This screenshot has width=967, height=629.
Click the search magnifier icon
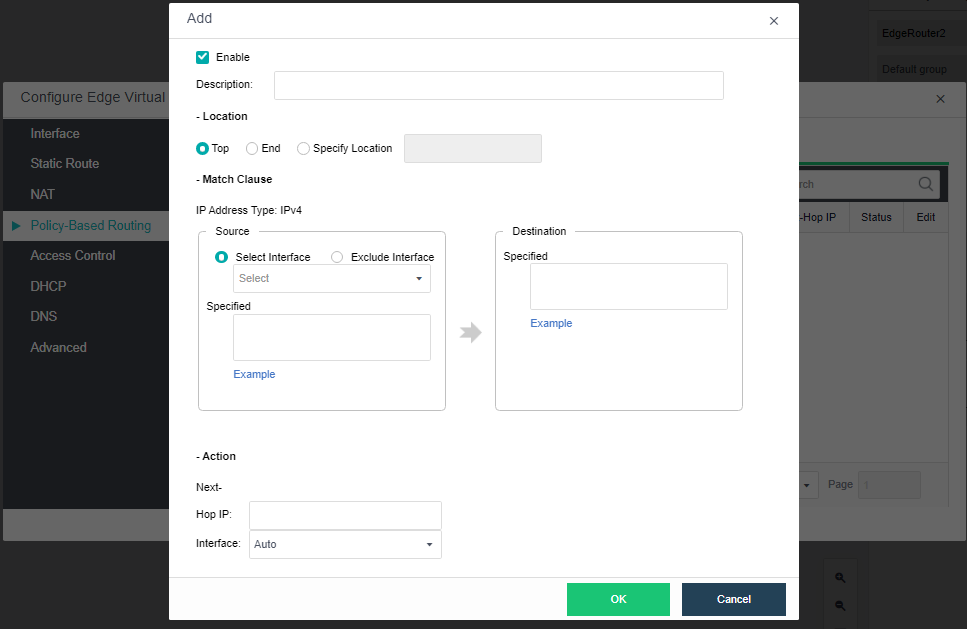point(925,184)
